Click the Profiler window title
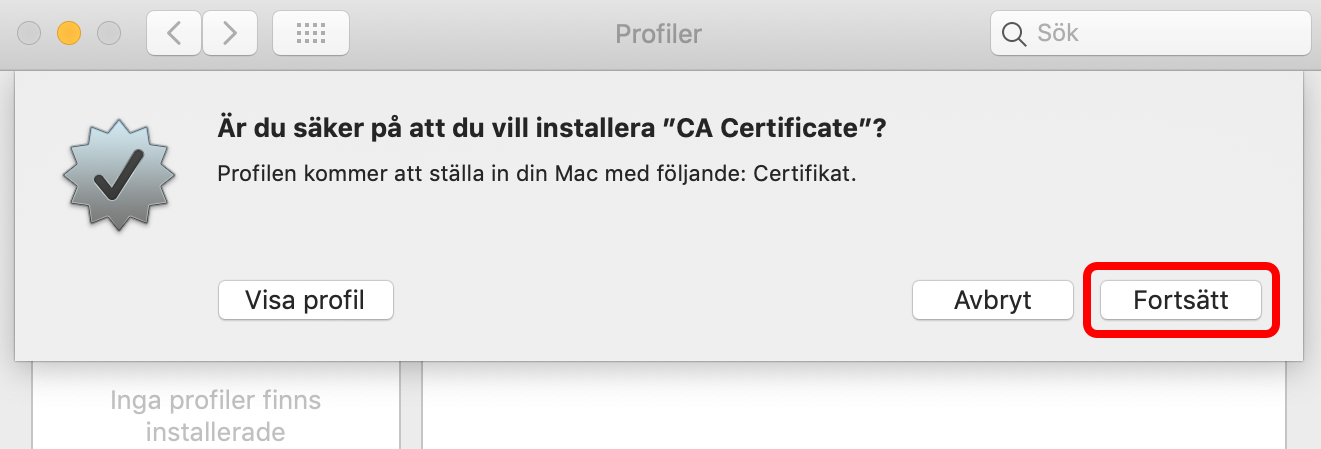Image resolution: width=1321 pixels, height=449 pixels. click(659, 34)
